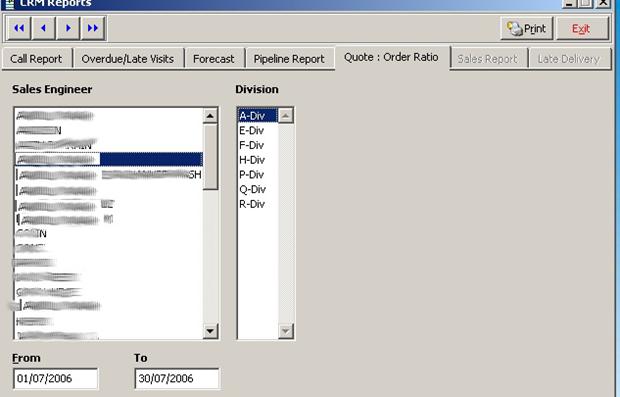
Task: Switch to Pipeline Report tab
Action: click(289, 59)
